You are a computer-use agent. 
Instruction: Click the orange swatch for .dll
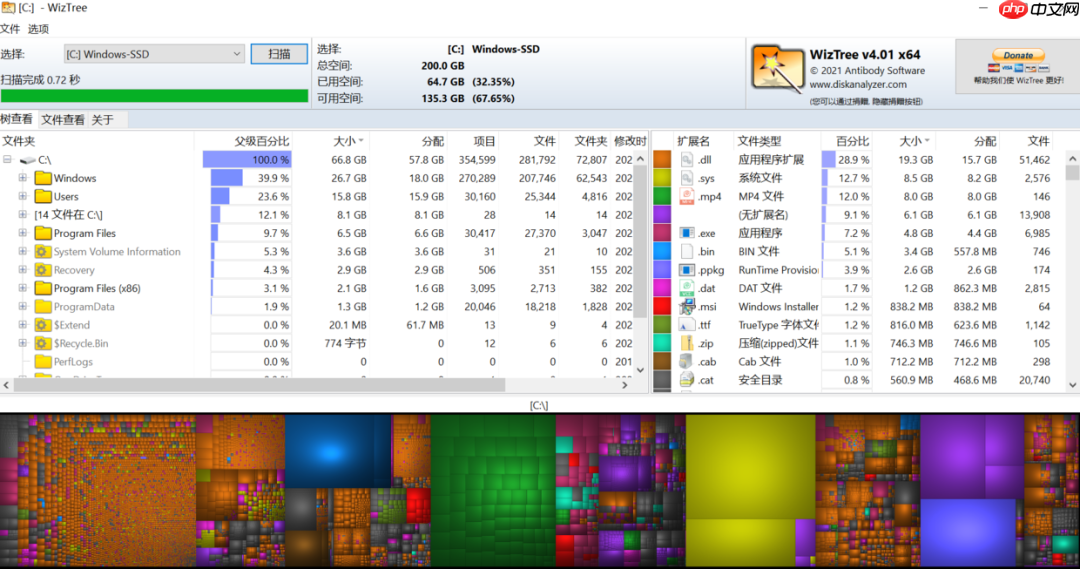point(662,159)
